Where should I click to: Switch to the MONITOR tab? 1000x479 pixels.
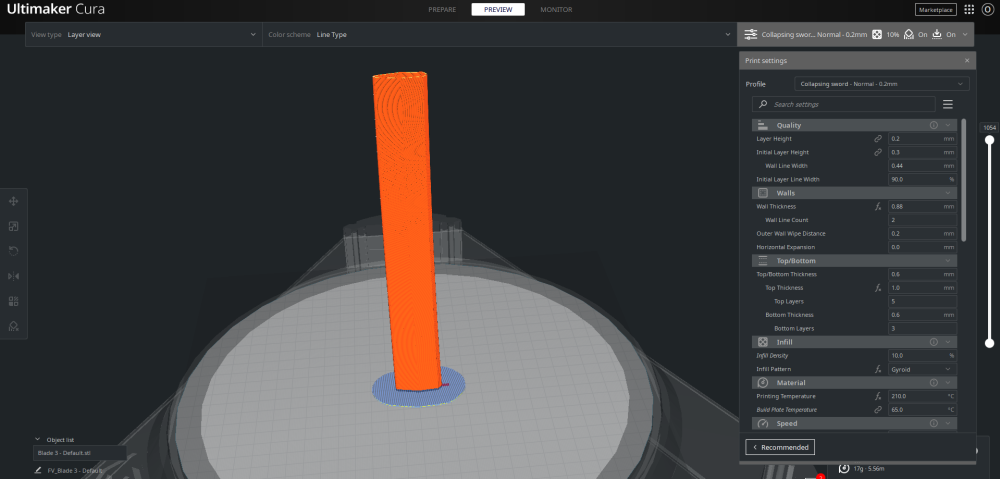coord(556,10)
